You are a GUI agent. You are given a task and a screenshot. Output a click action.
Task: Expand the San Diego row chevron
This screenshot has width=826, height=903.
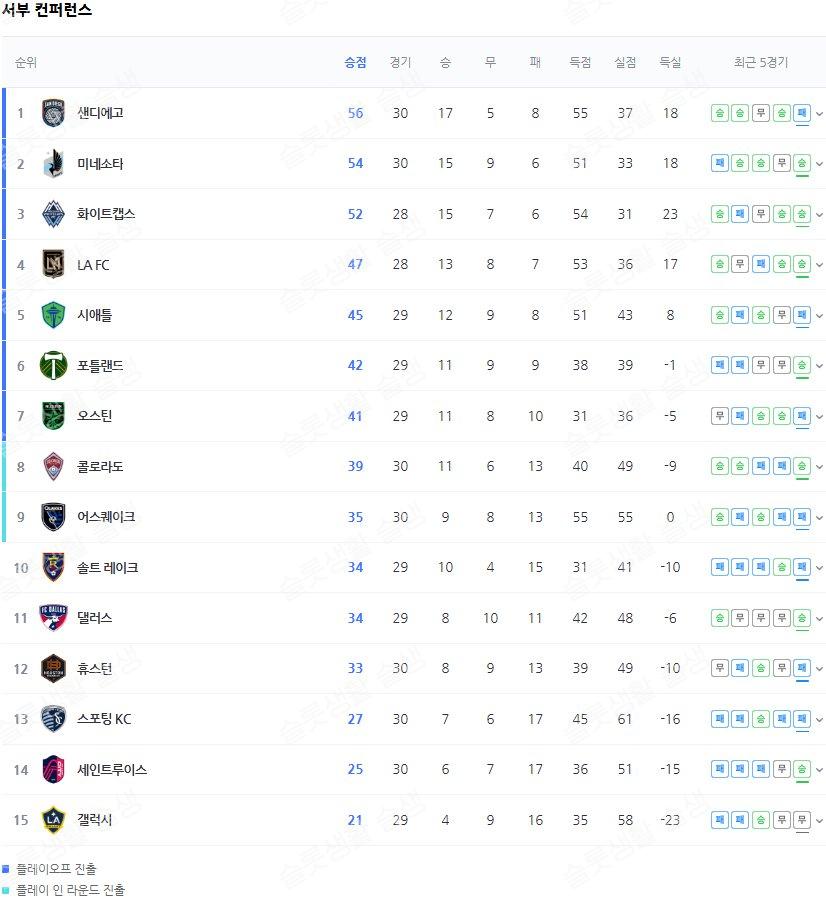819,113
